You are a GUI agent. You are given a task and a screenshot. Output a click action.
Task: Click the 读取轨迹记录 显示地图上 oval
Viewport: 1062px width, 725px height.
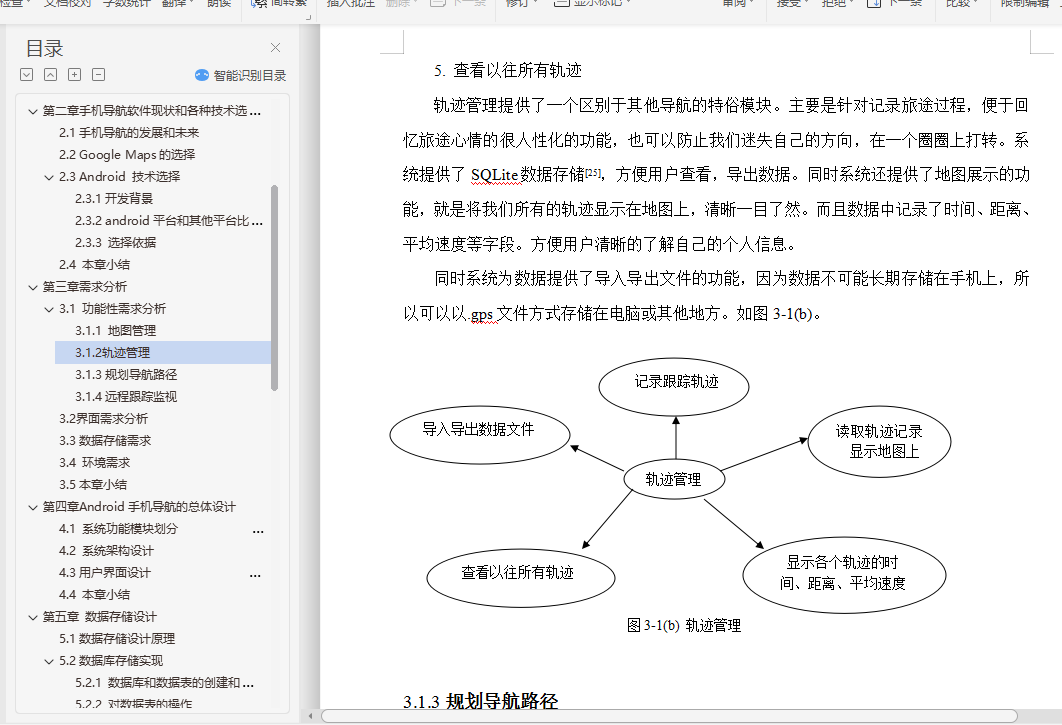(x=879, y=442)
